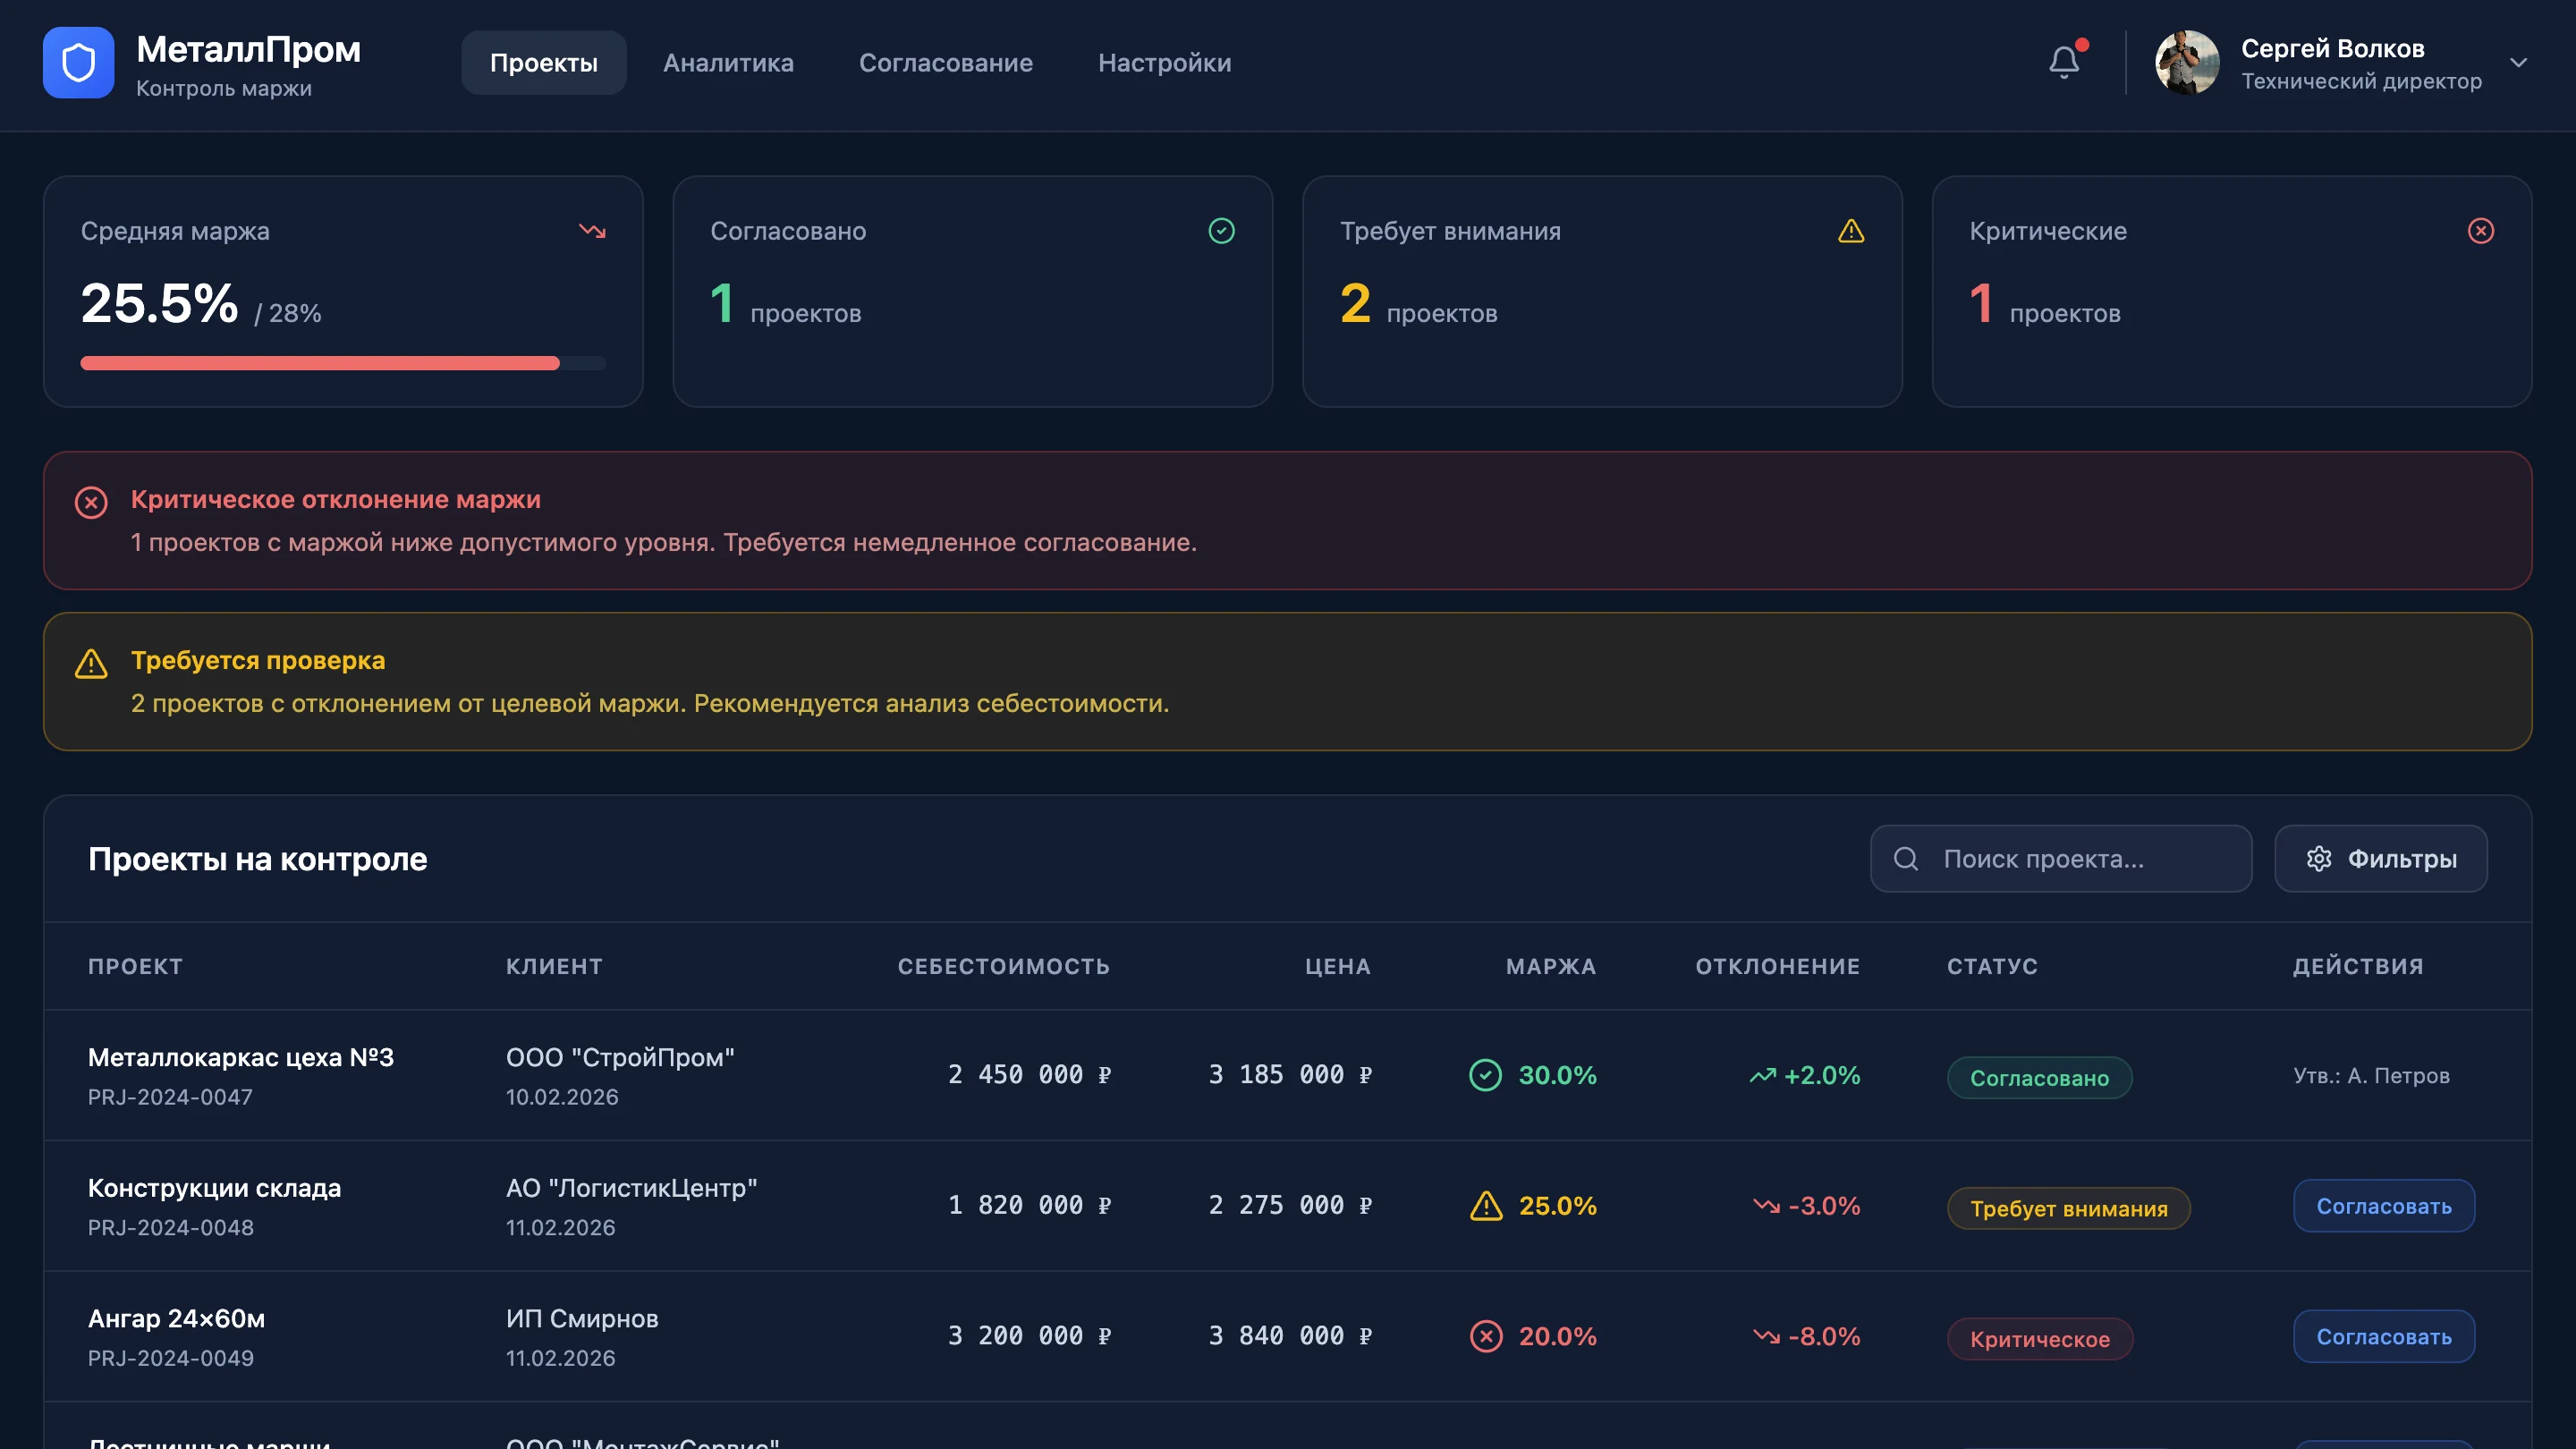
Task: Click the warning icon in Требуется проверка alert
Action: (x=91, y=663)
